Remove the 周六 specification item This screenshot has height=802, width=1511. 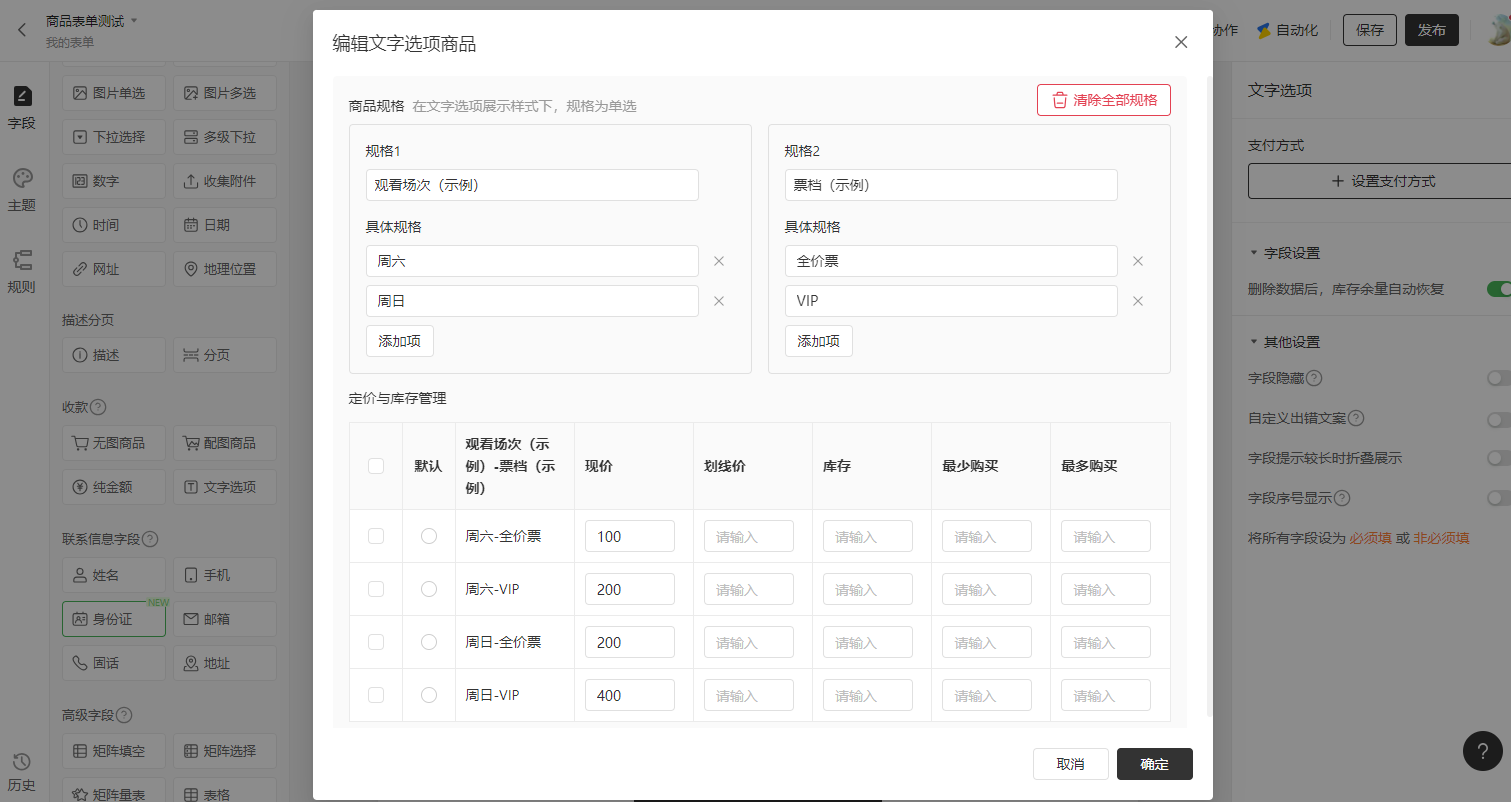click(x=718, y=261)
